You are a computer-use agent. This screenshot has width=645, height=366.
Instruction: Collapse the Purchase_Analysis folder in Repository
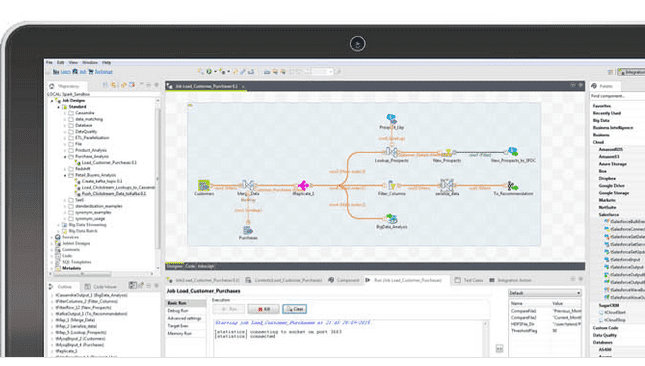tap(65, 157)
